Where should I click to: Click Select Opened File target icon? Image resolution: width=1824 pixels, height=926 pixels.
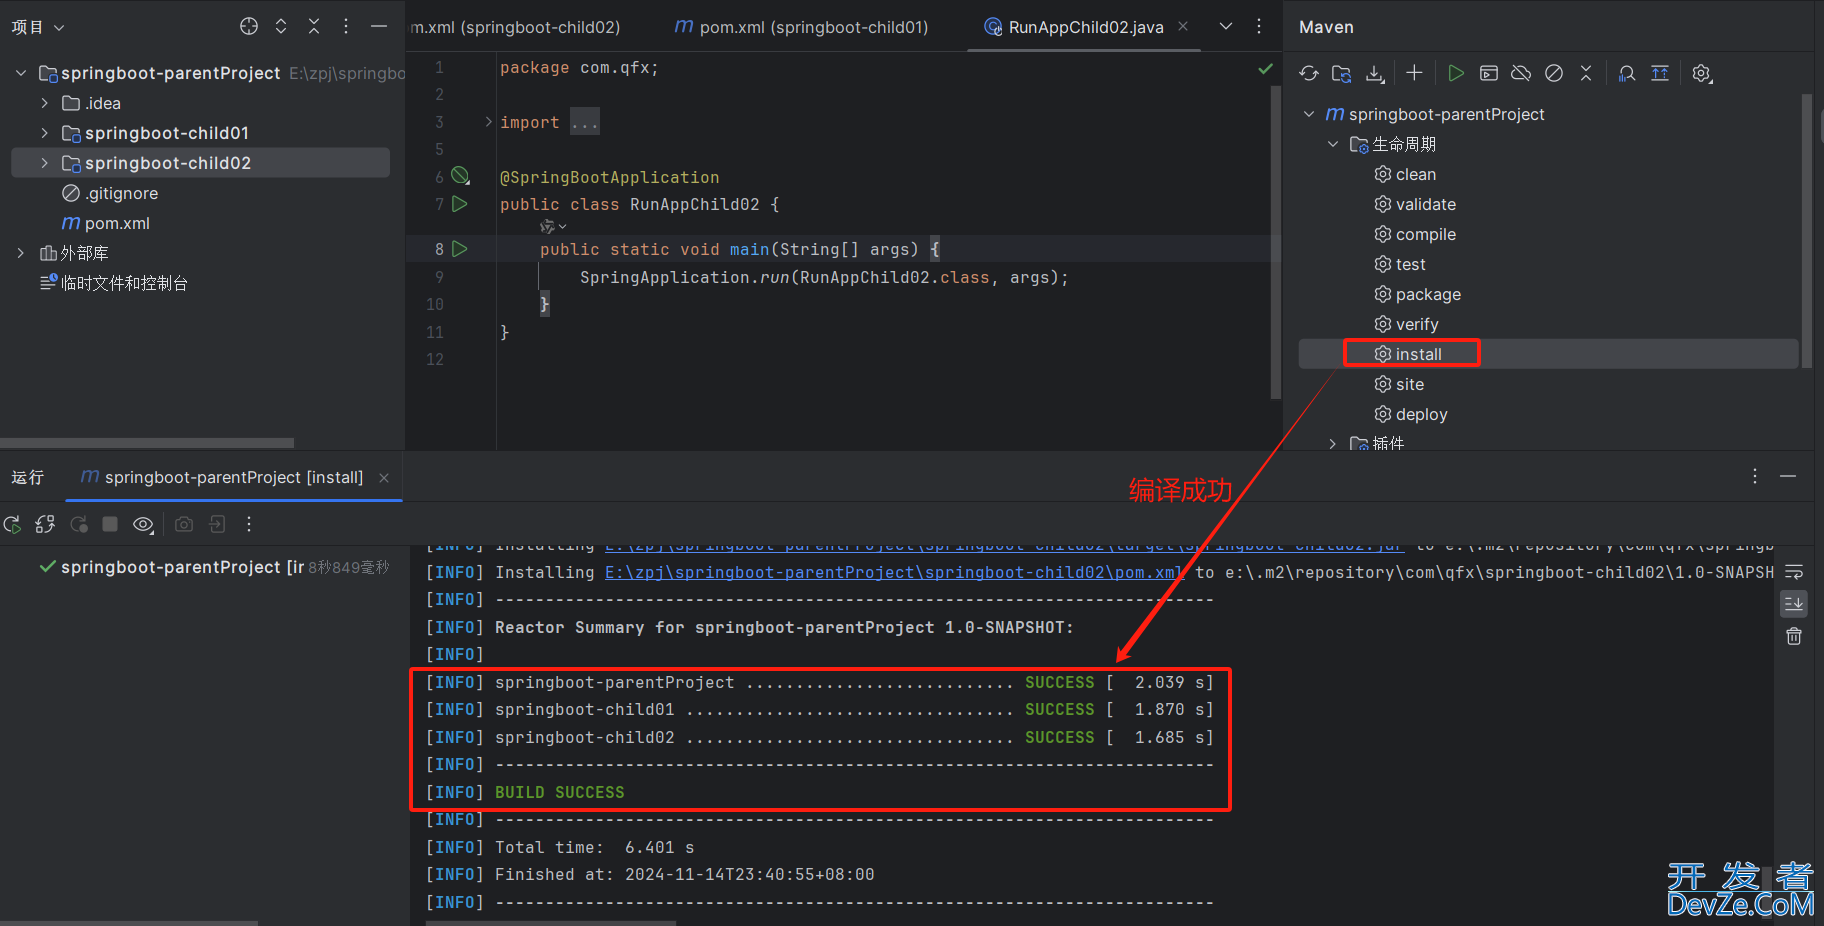point(249,26)
